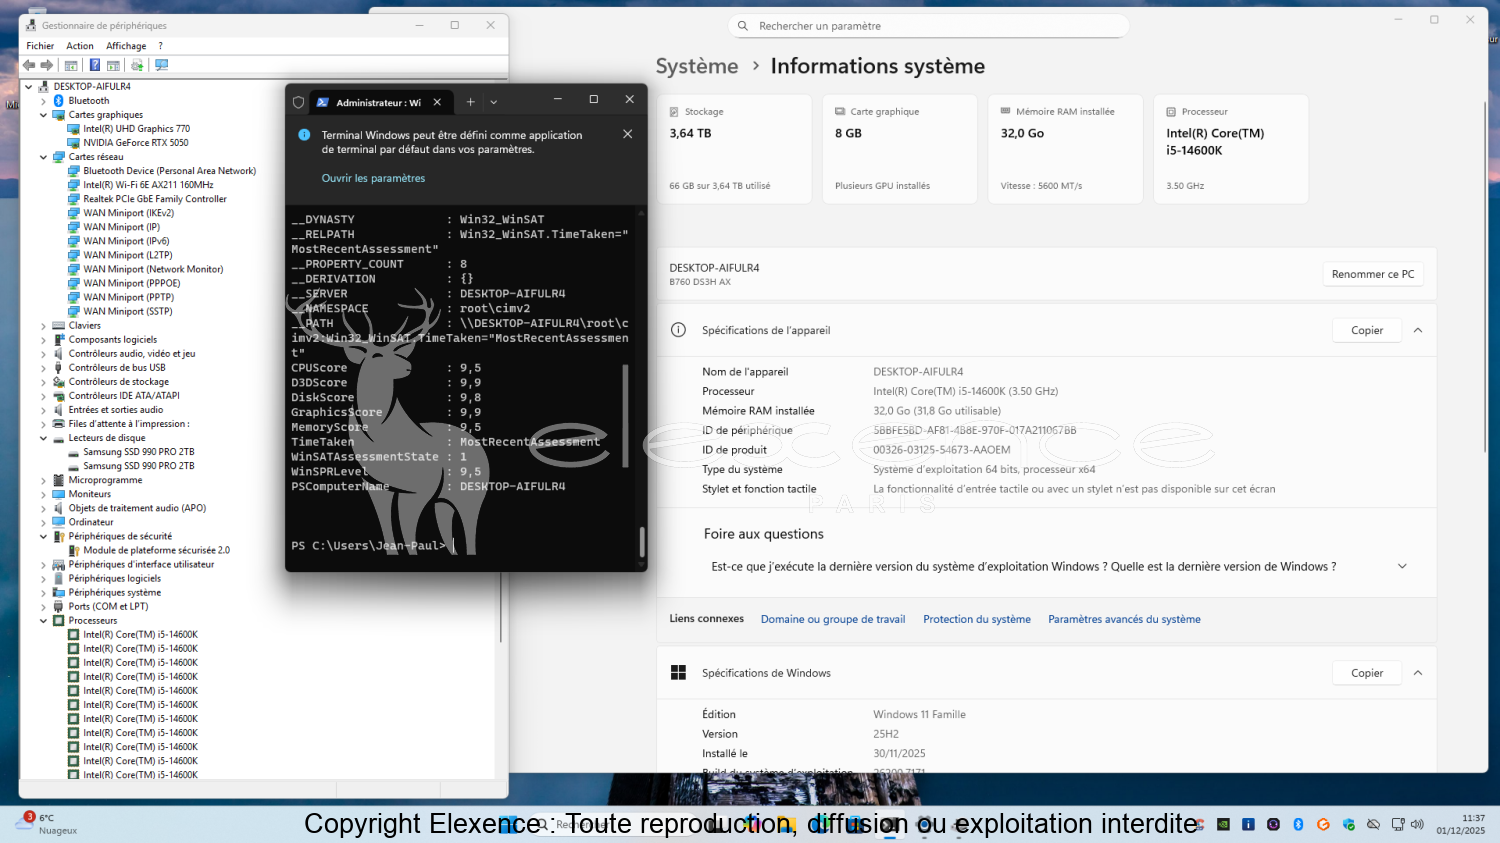The height and width of the screenshot is (843, 1500).
Task: Click the scan for hardware changes toolbar icon
Action: (161, 65)
